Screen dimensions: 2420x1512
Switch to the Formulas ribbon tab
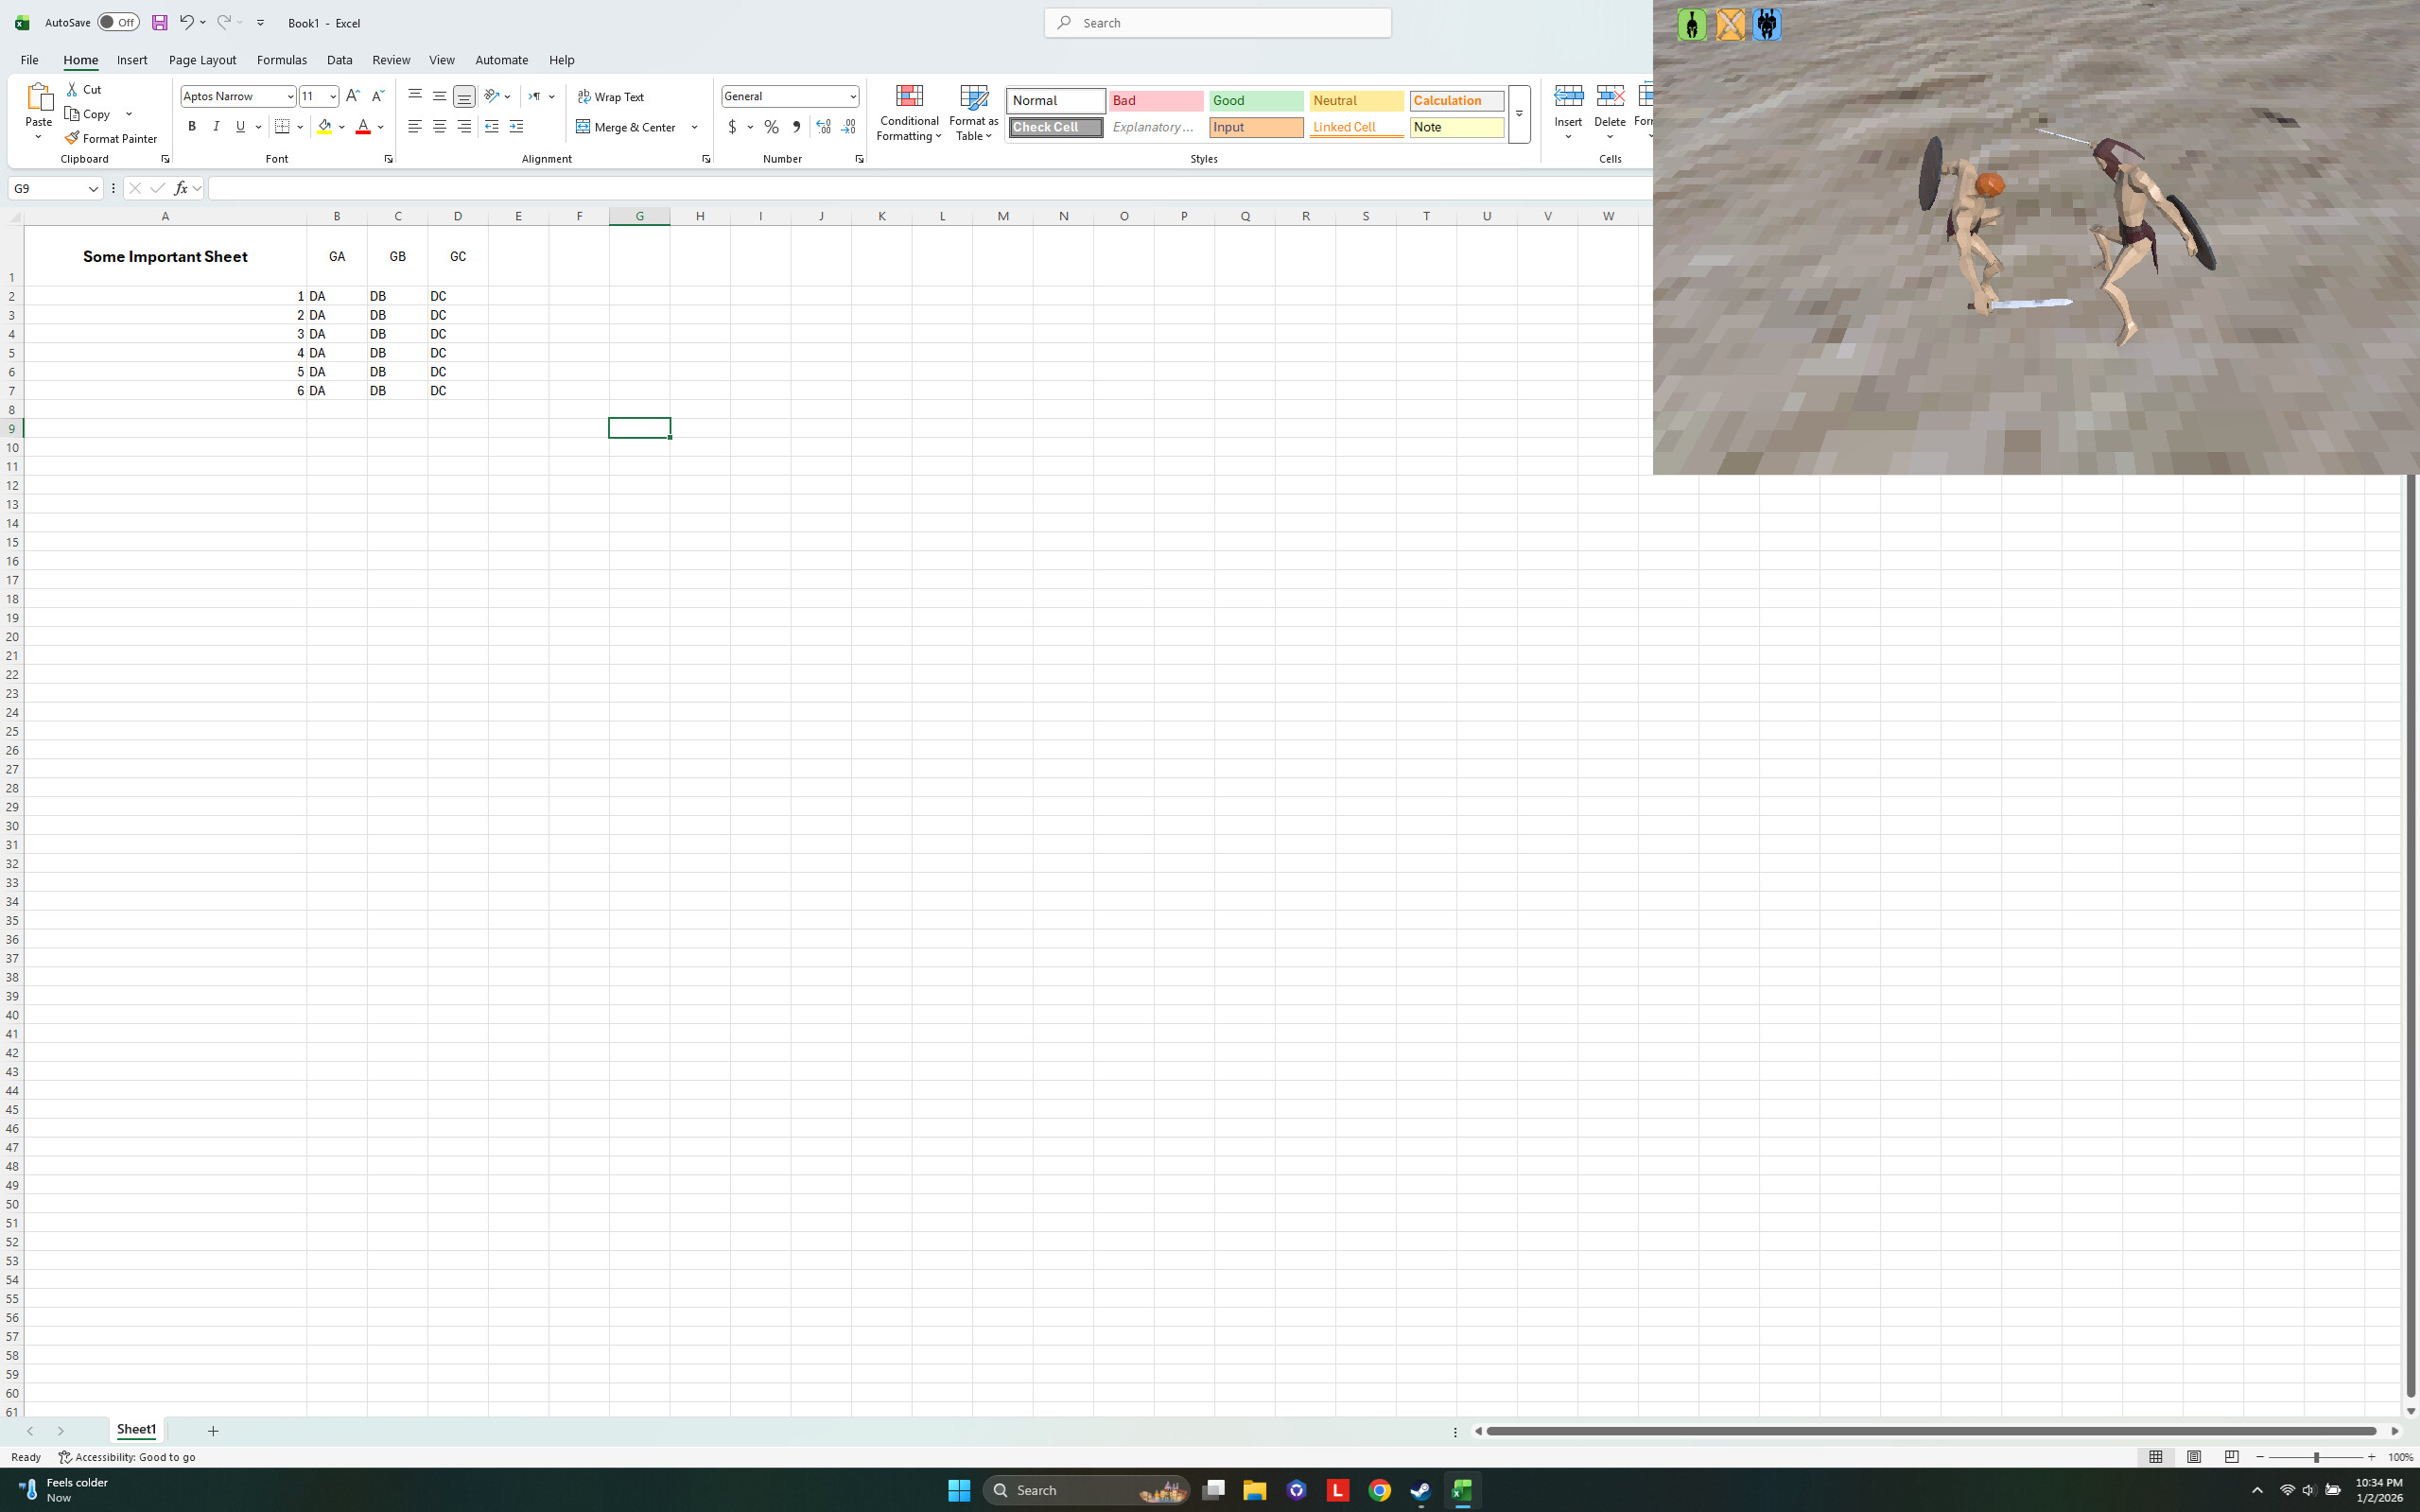[281, 59]
